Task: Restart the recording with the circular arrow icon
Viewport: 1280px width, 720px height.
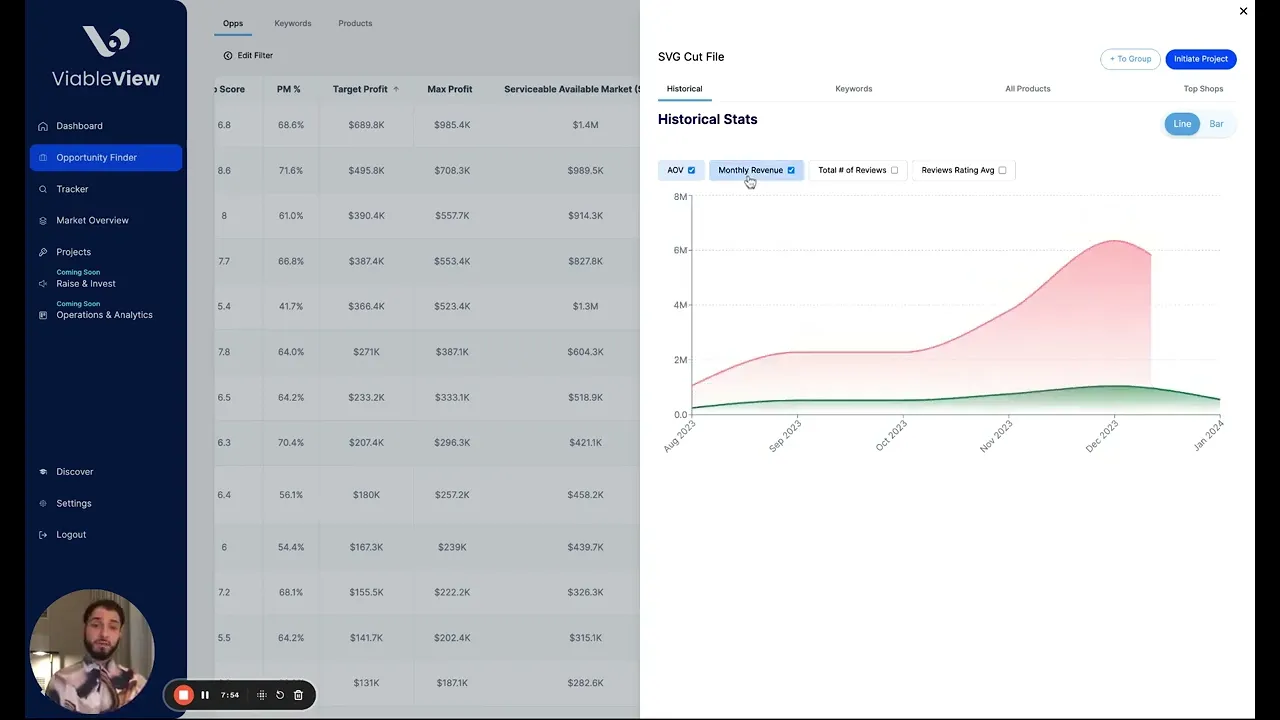Action: click(x=280, y=695)
